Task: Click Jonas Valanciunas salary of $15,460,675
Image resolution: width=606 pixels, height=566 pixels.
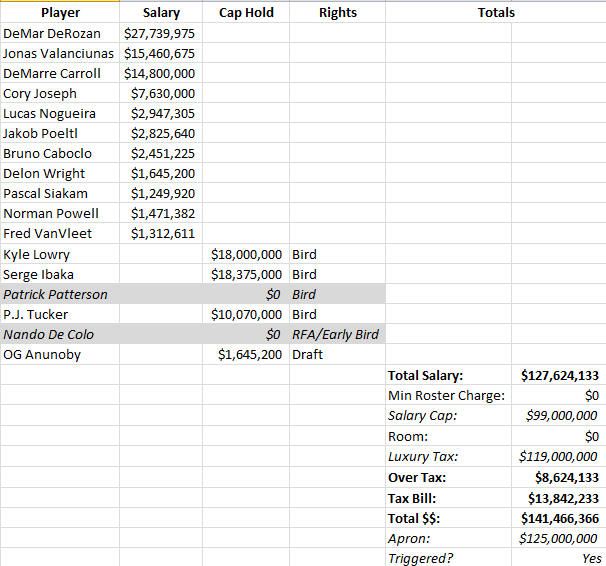Action: pos(160,53)
